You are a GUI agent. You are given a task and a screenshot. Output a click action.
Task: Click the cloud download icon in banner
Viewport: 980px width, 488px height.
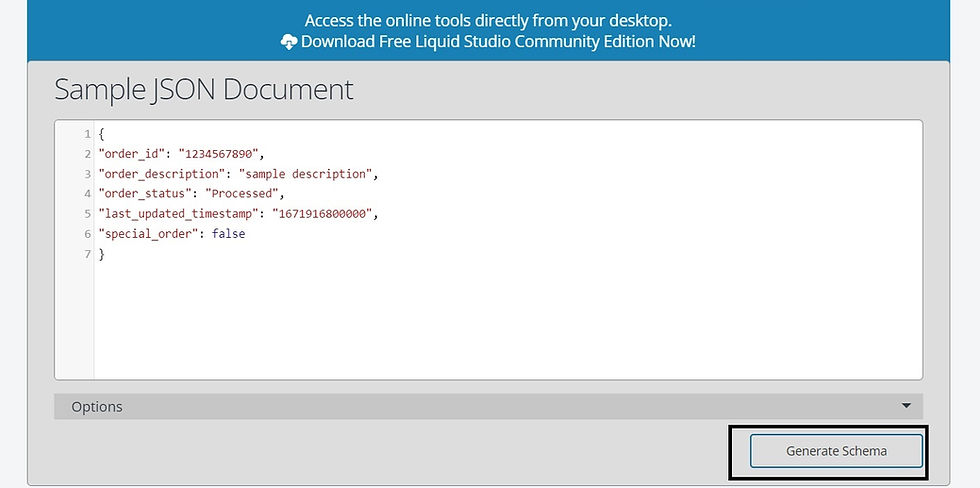click(289, 42)
